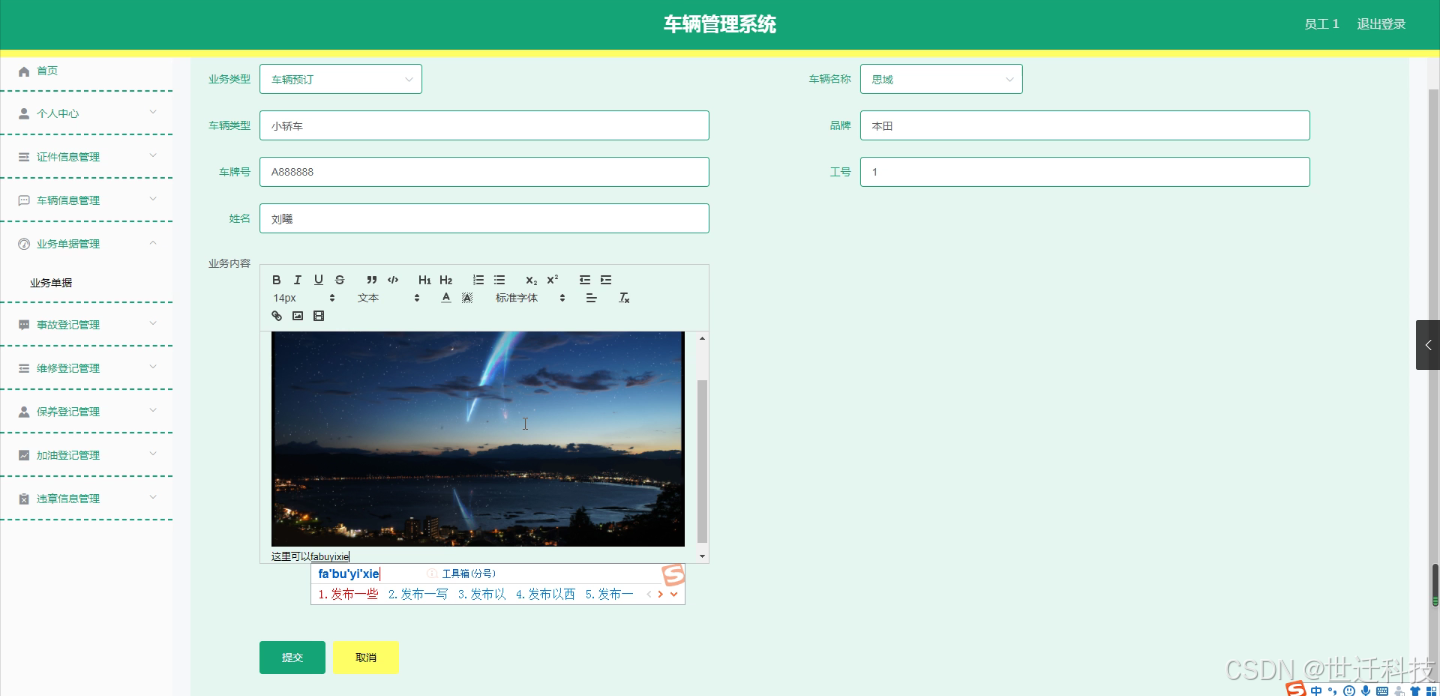This screenshot has width=1440, height=696.
Task: Select 业务单据 in the sidebar
Action: [60, 282]
